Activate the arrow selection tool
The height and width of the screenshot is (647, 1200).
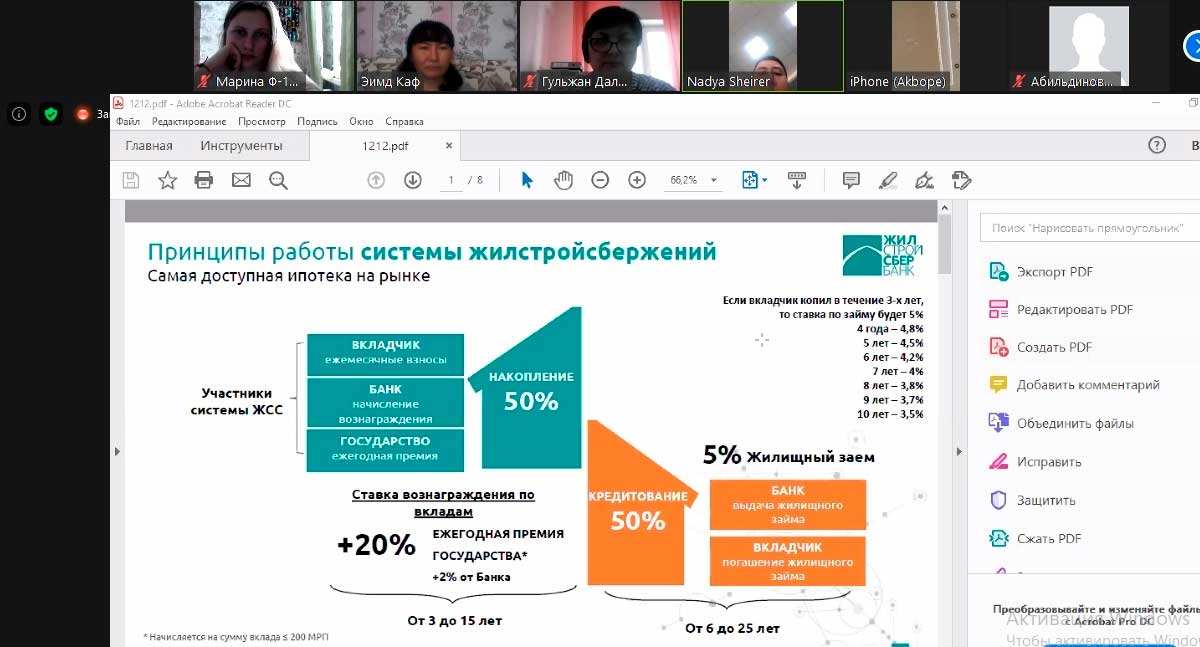(527, 180)
